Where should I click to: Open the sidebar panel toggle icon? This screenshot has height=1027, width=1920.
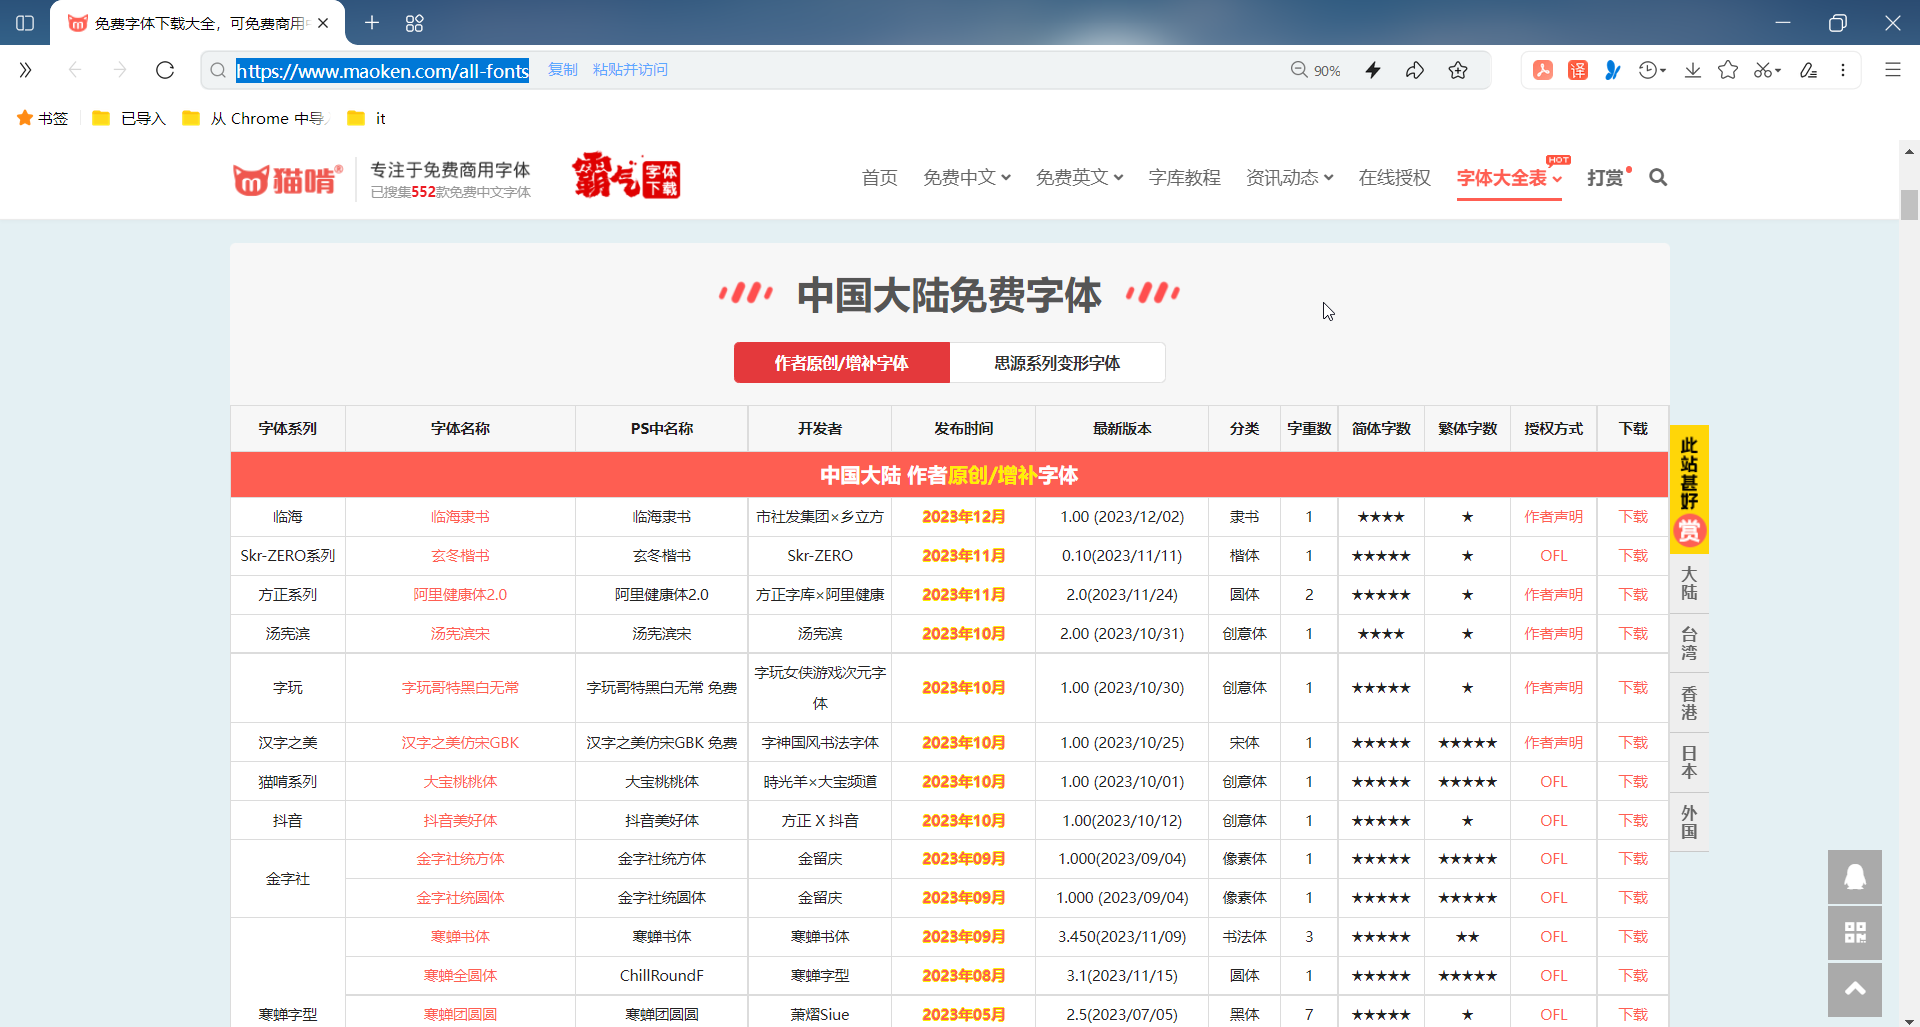25,22
